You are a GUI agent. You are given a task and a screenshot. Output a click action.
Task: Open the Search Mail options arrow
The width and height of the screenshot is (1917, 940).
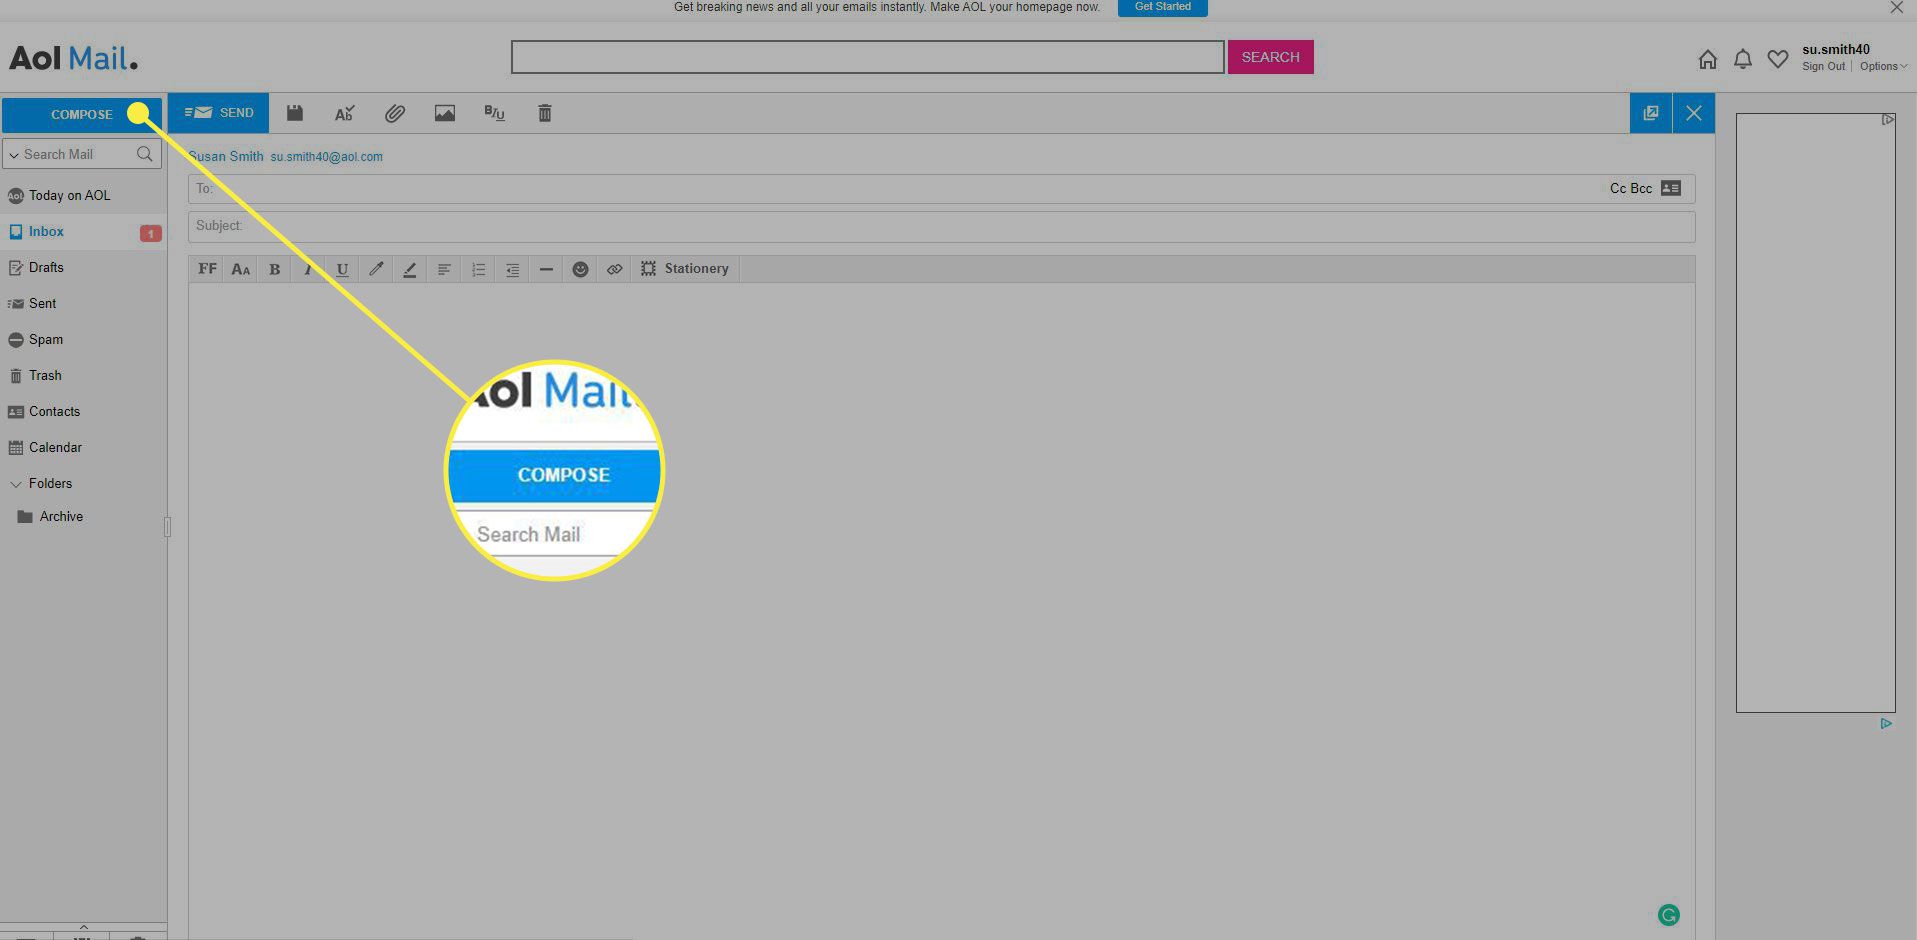point(14,155)
